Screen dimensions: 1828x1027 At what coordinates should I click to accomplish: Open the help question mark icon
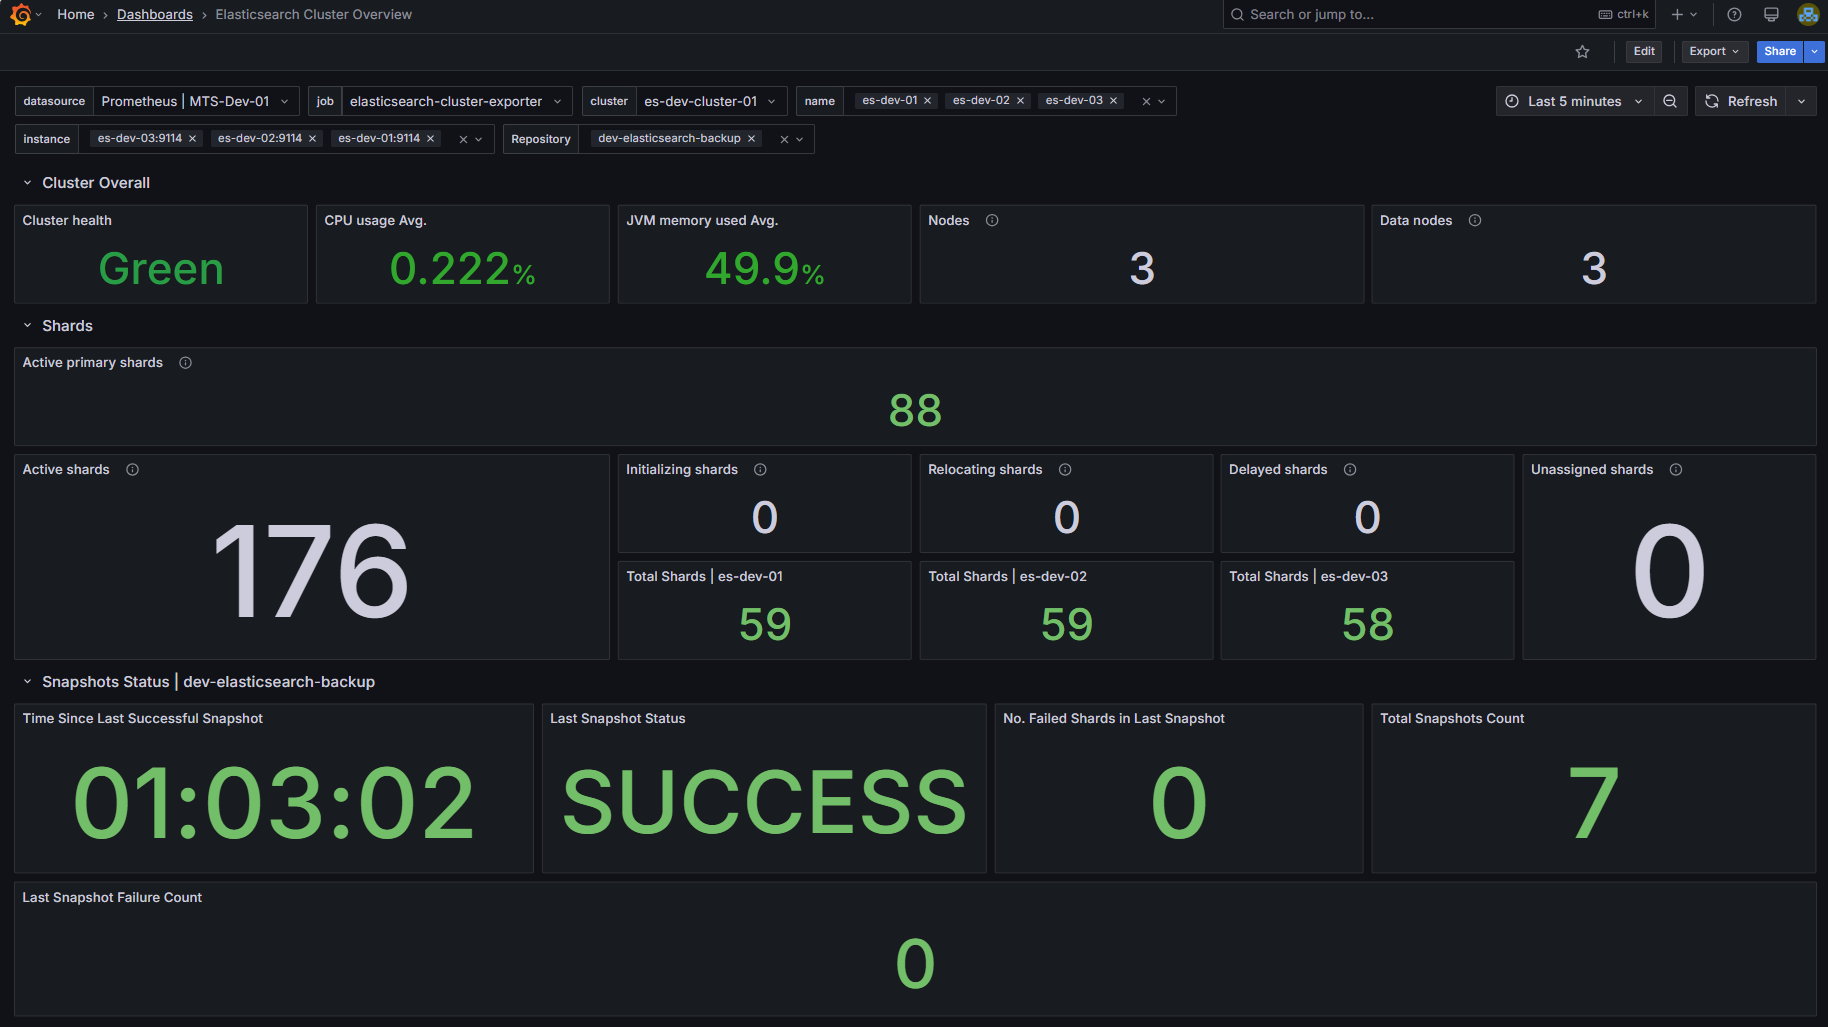coord(1734,14)
